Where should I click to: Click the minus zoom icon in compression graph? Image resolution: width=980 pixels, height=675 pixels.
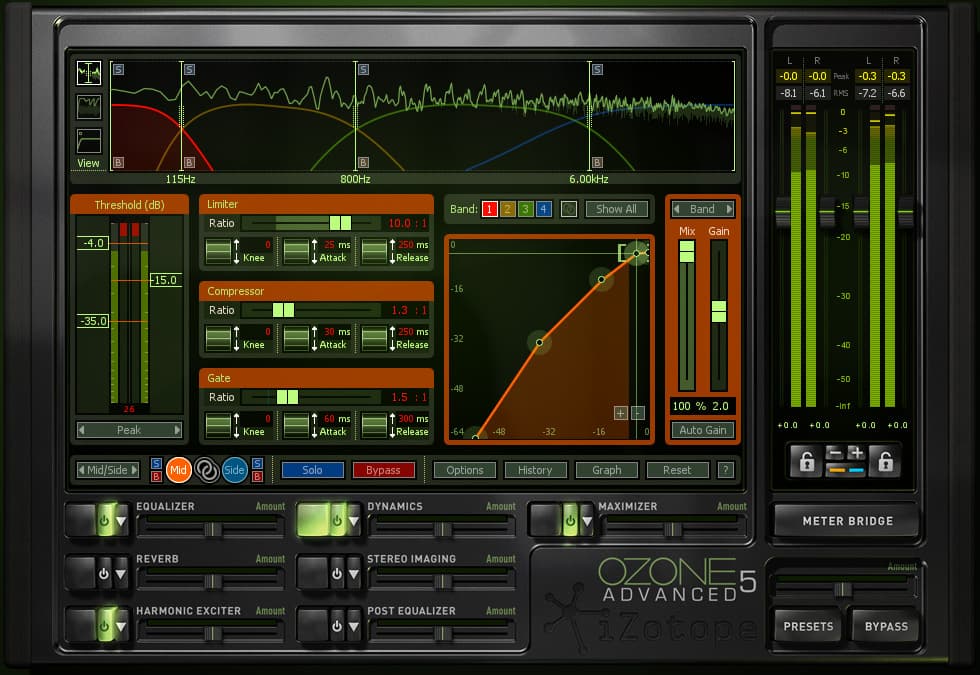pyautogui.click(x=638, y=413)
